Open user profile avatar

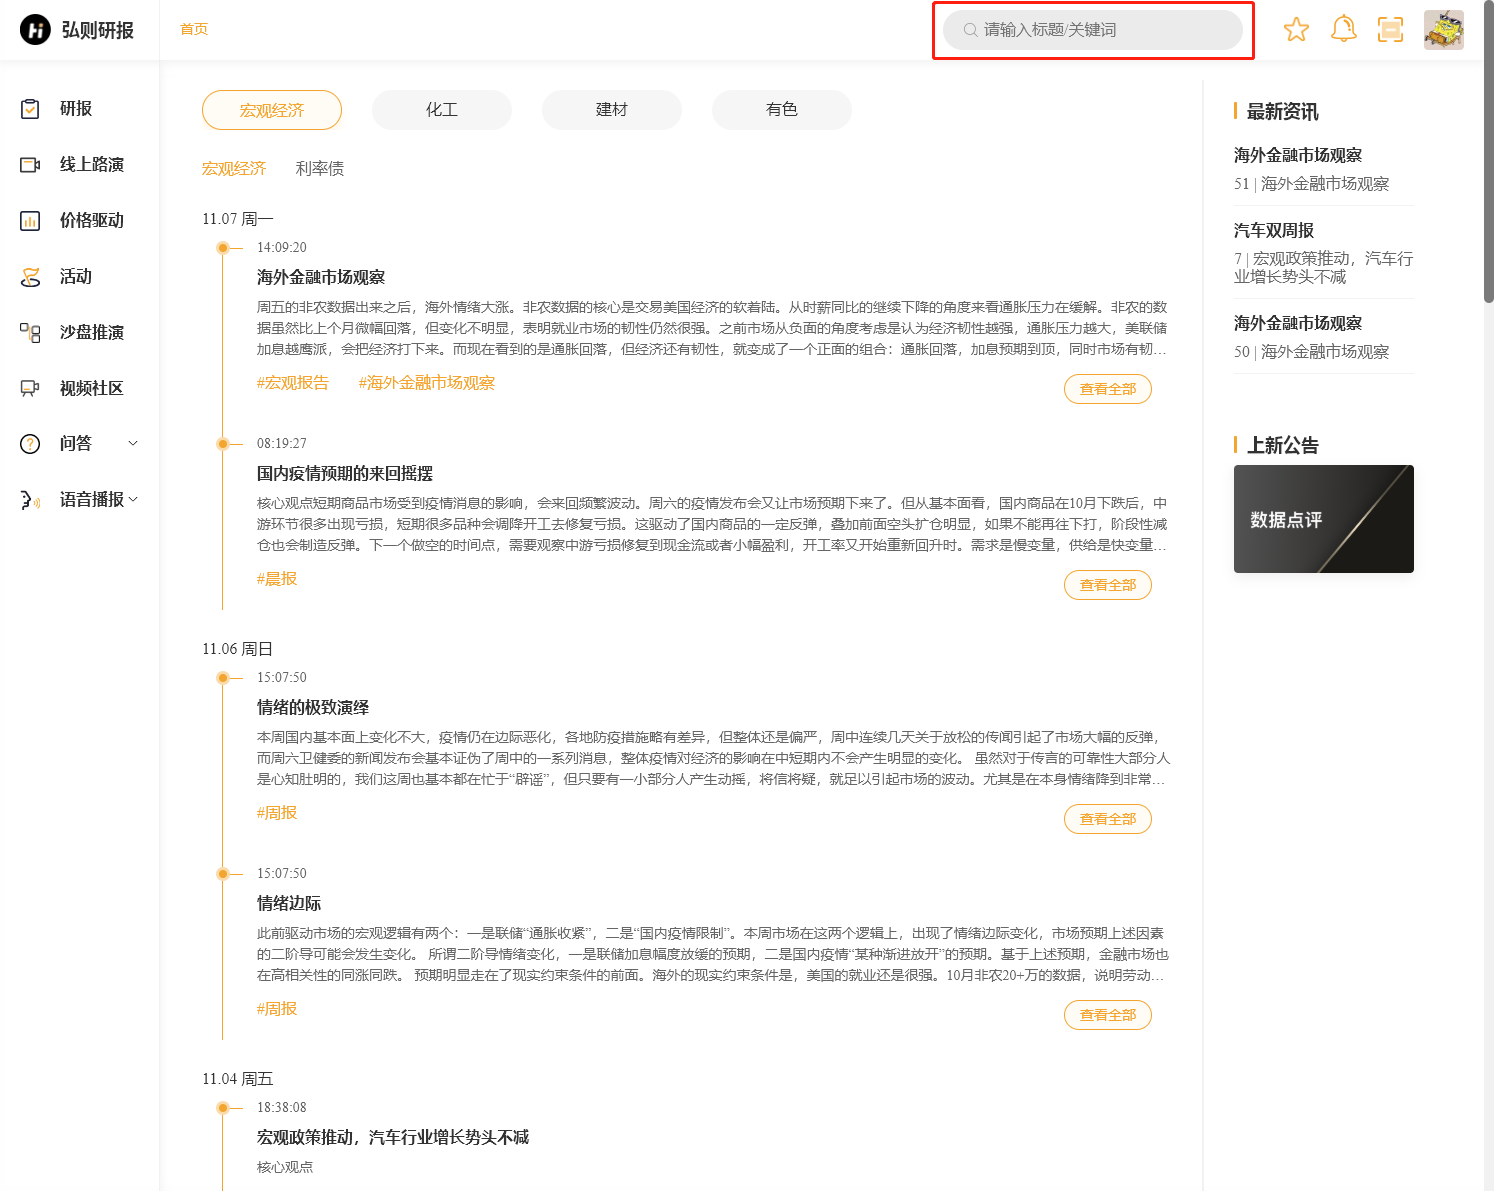tap(1444, 30)
